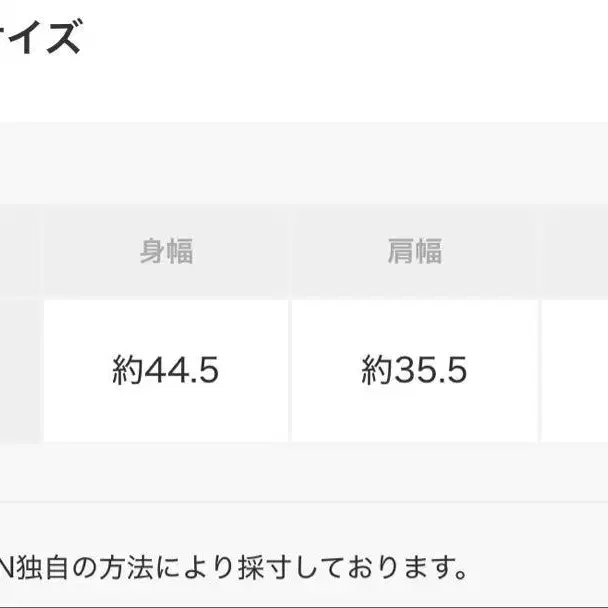Click the 約44.5 body width value
The height and width of the screenshot is (608, 608).
tap(166, 370)
